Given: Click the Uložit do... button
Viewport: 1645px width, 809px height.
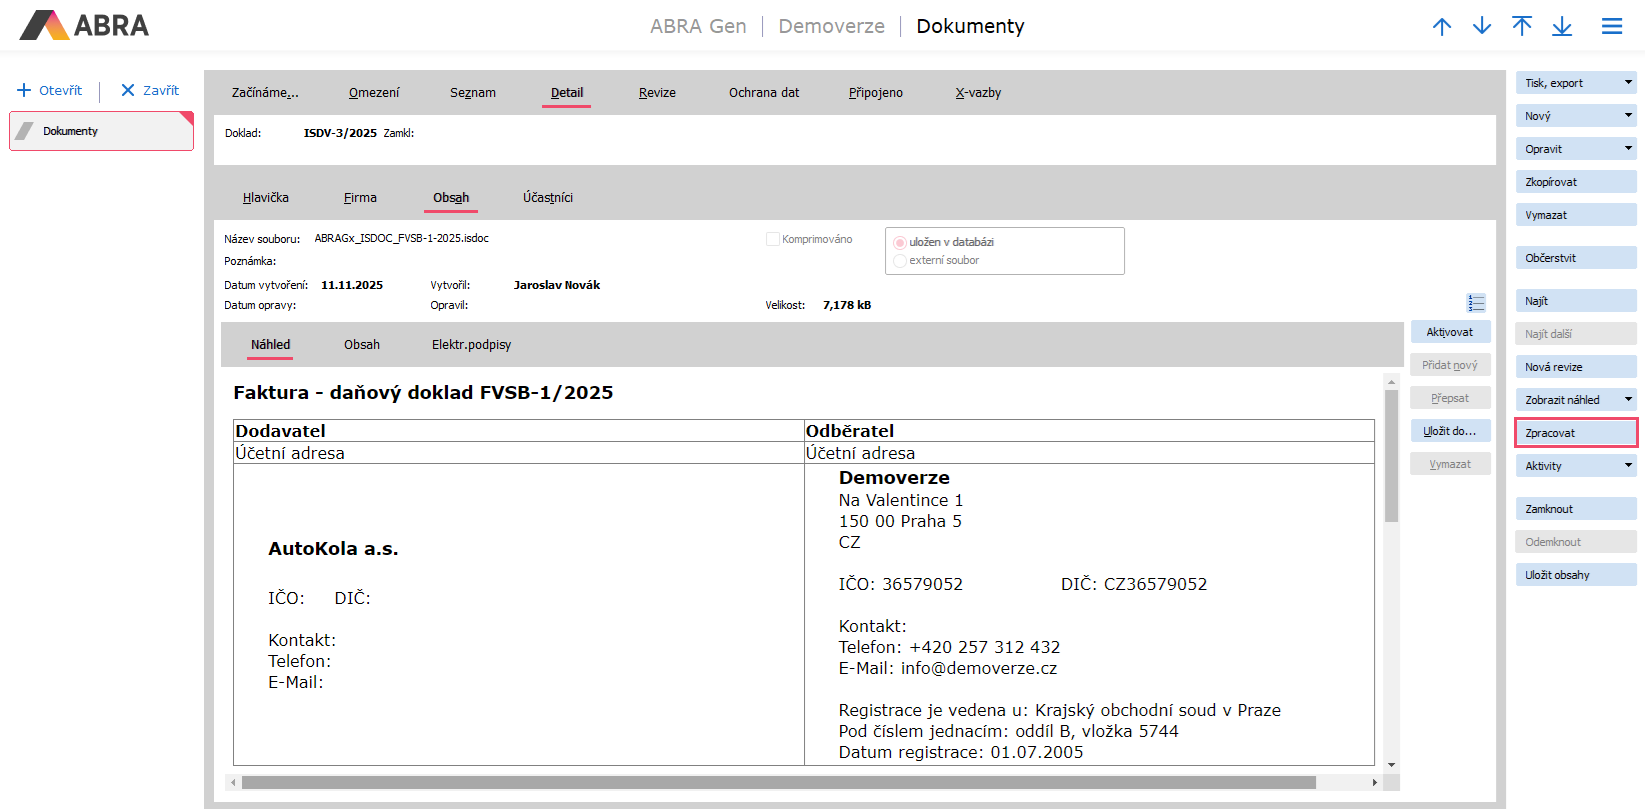Looking at the screenshot, I should (1449, 431).
